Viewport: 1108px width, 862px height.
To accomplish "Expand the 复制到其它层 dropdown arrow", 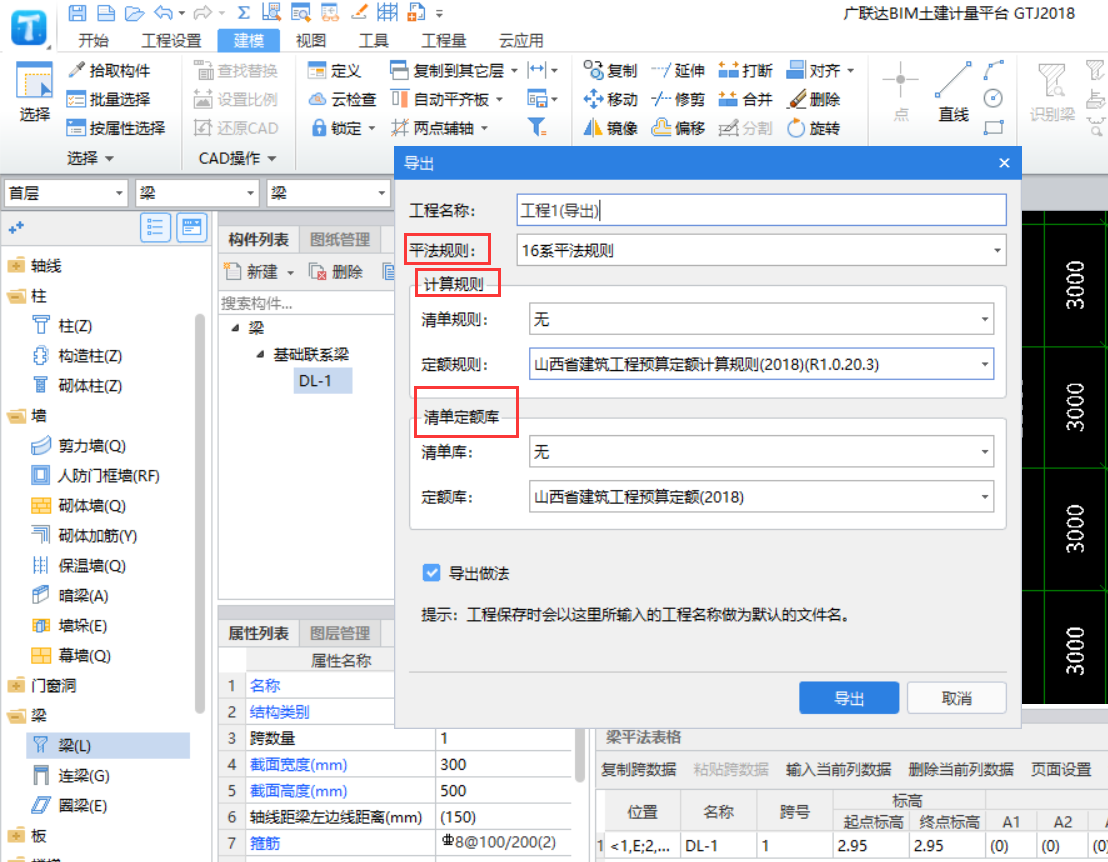I will (514, 70).
